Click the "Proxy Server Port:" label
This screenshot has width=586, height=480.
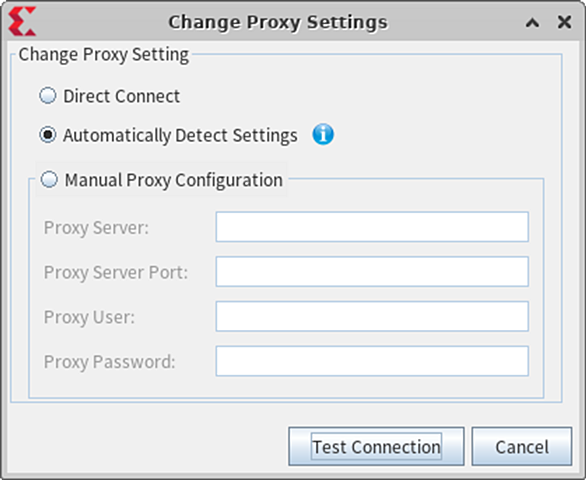116,272
